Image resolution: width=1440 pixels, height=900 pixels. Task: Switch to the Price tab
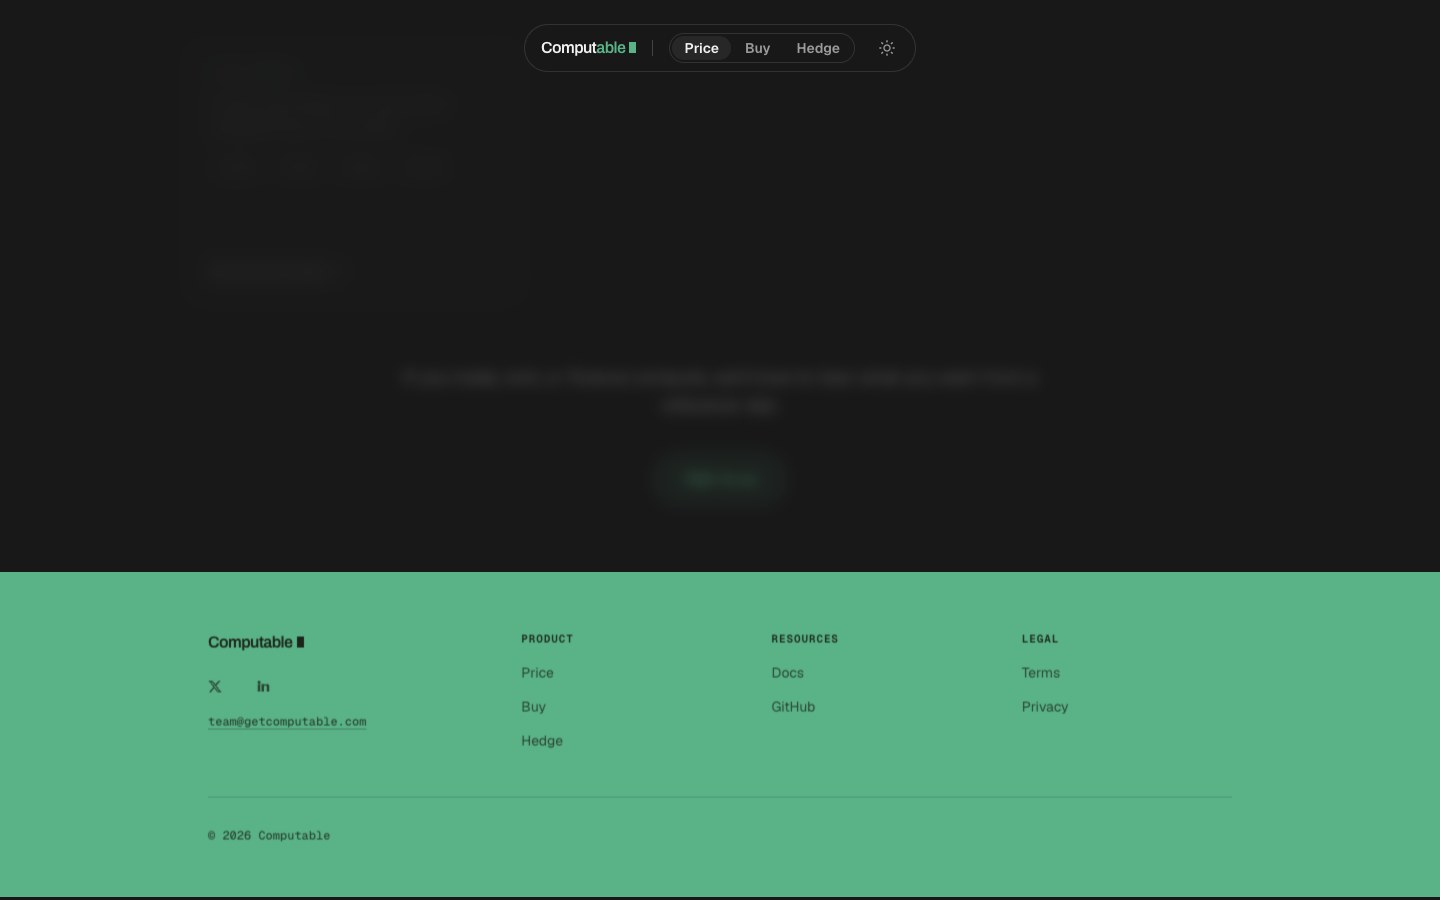tap(701, 48)
